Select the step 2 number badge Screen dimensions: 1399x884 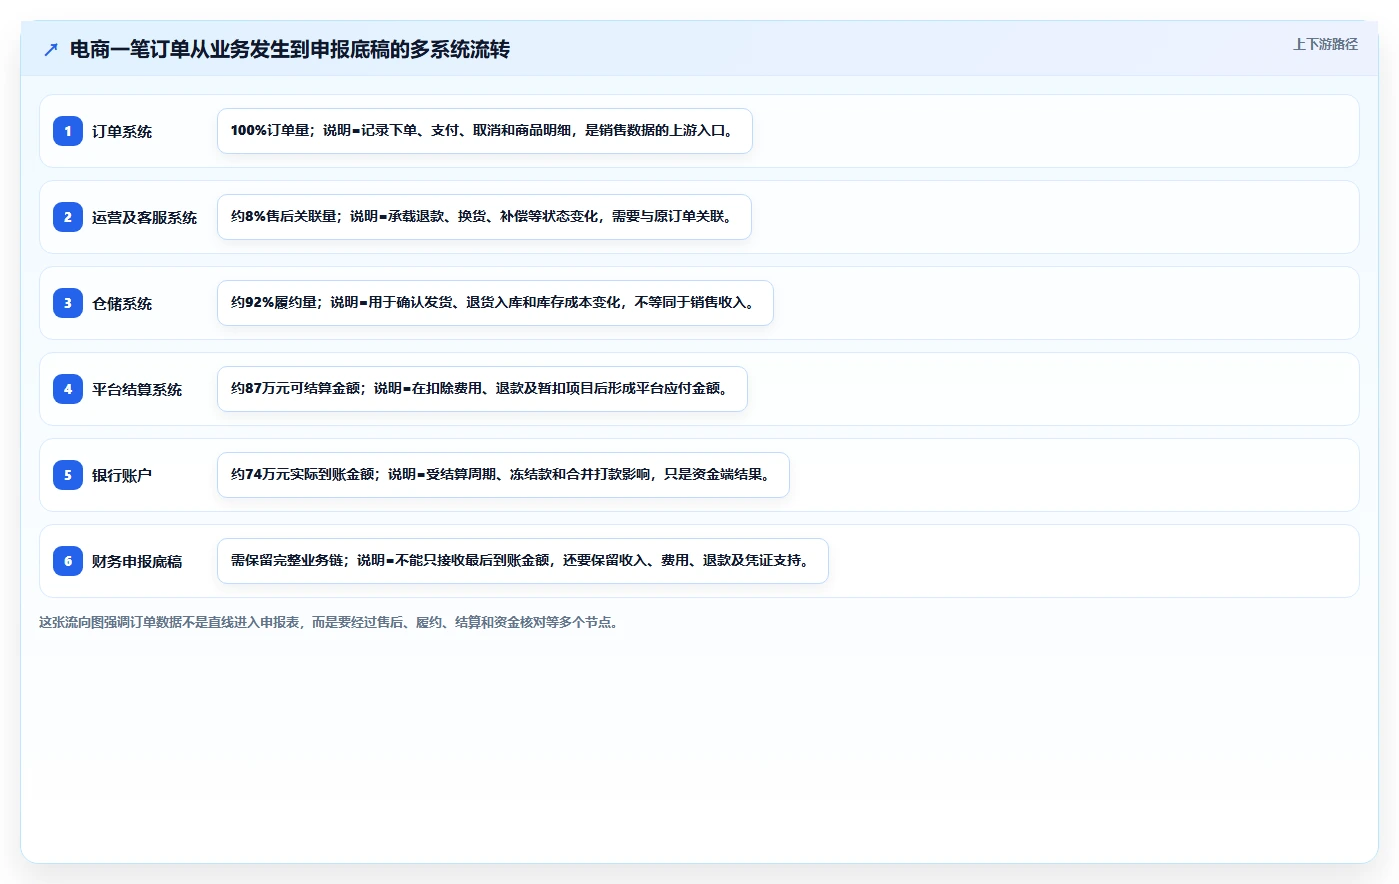coord(68,217)
